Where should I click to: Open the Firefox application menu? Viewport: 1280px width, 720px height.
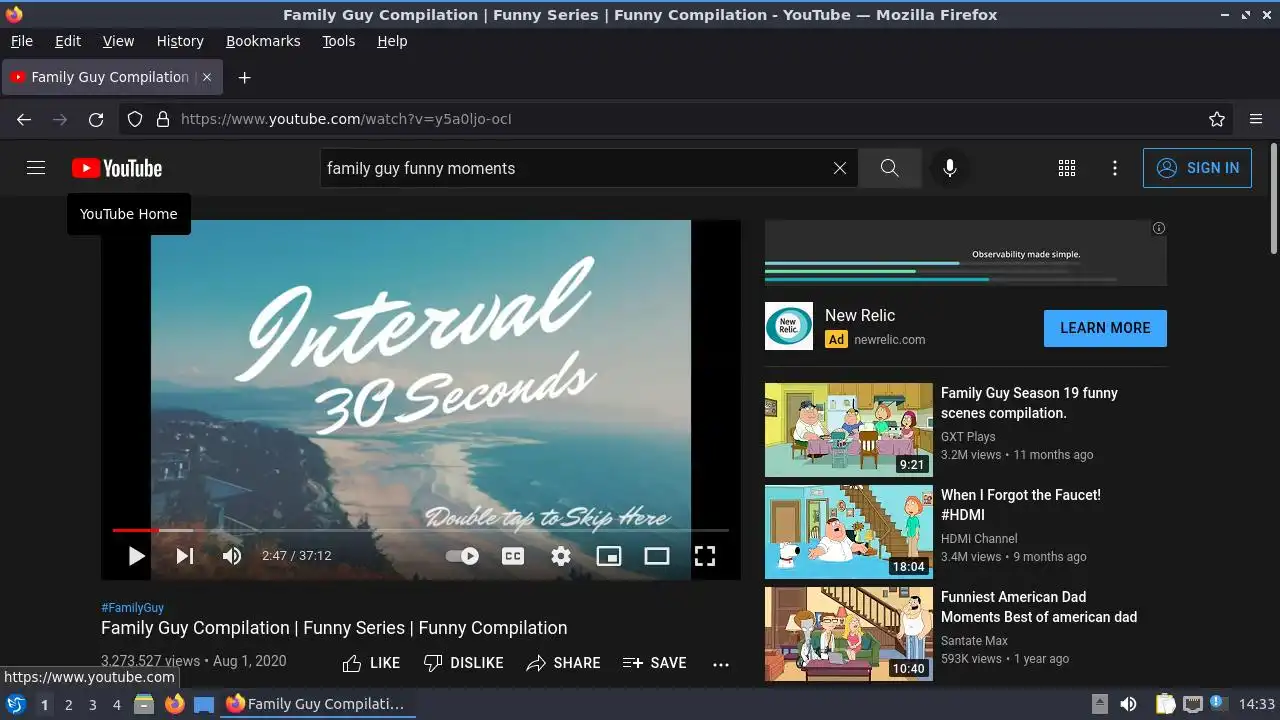click(1256, 119)
